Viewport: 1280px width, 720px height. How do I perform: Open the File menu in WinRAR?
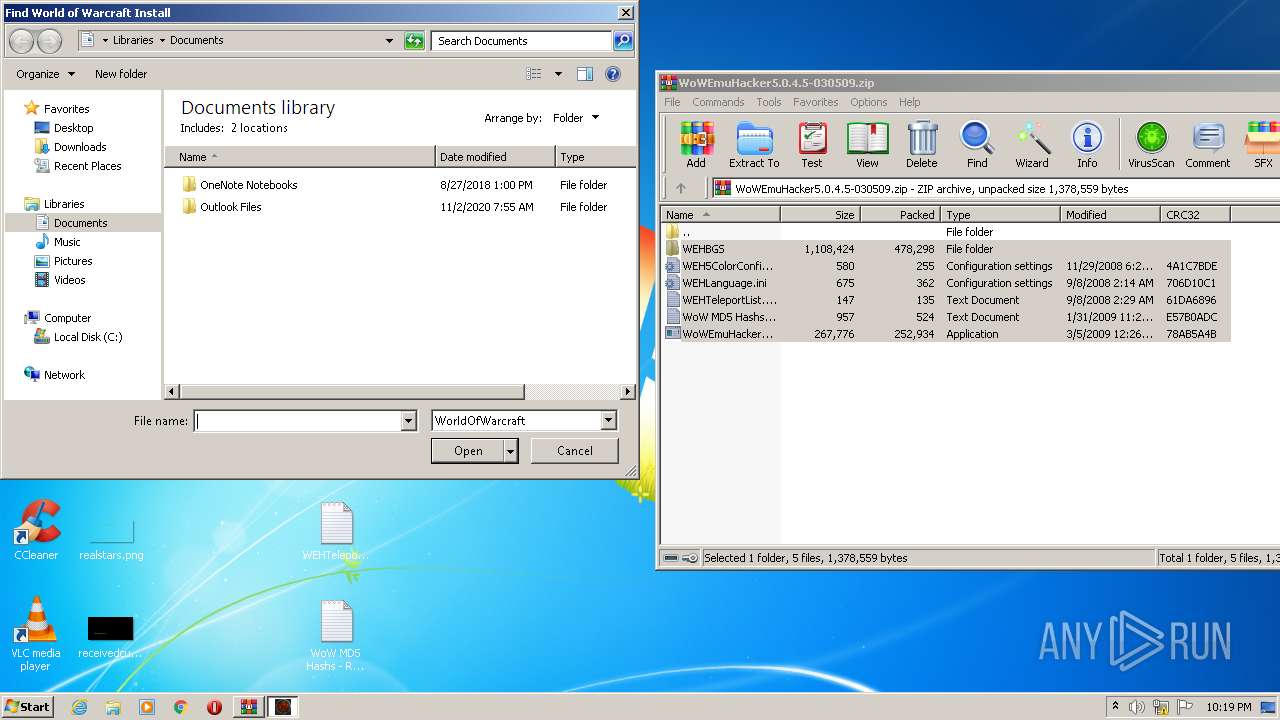click(x=672, y=102)
